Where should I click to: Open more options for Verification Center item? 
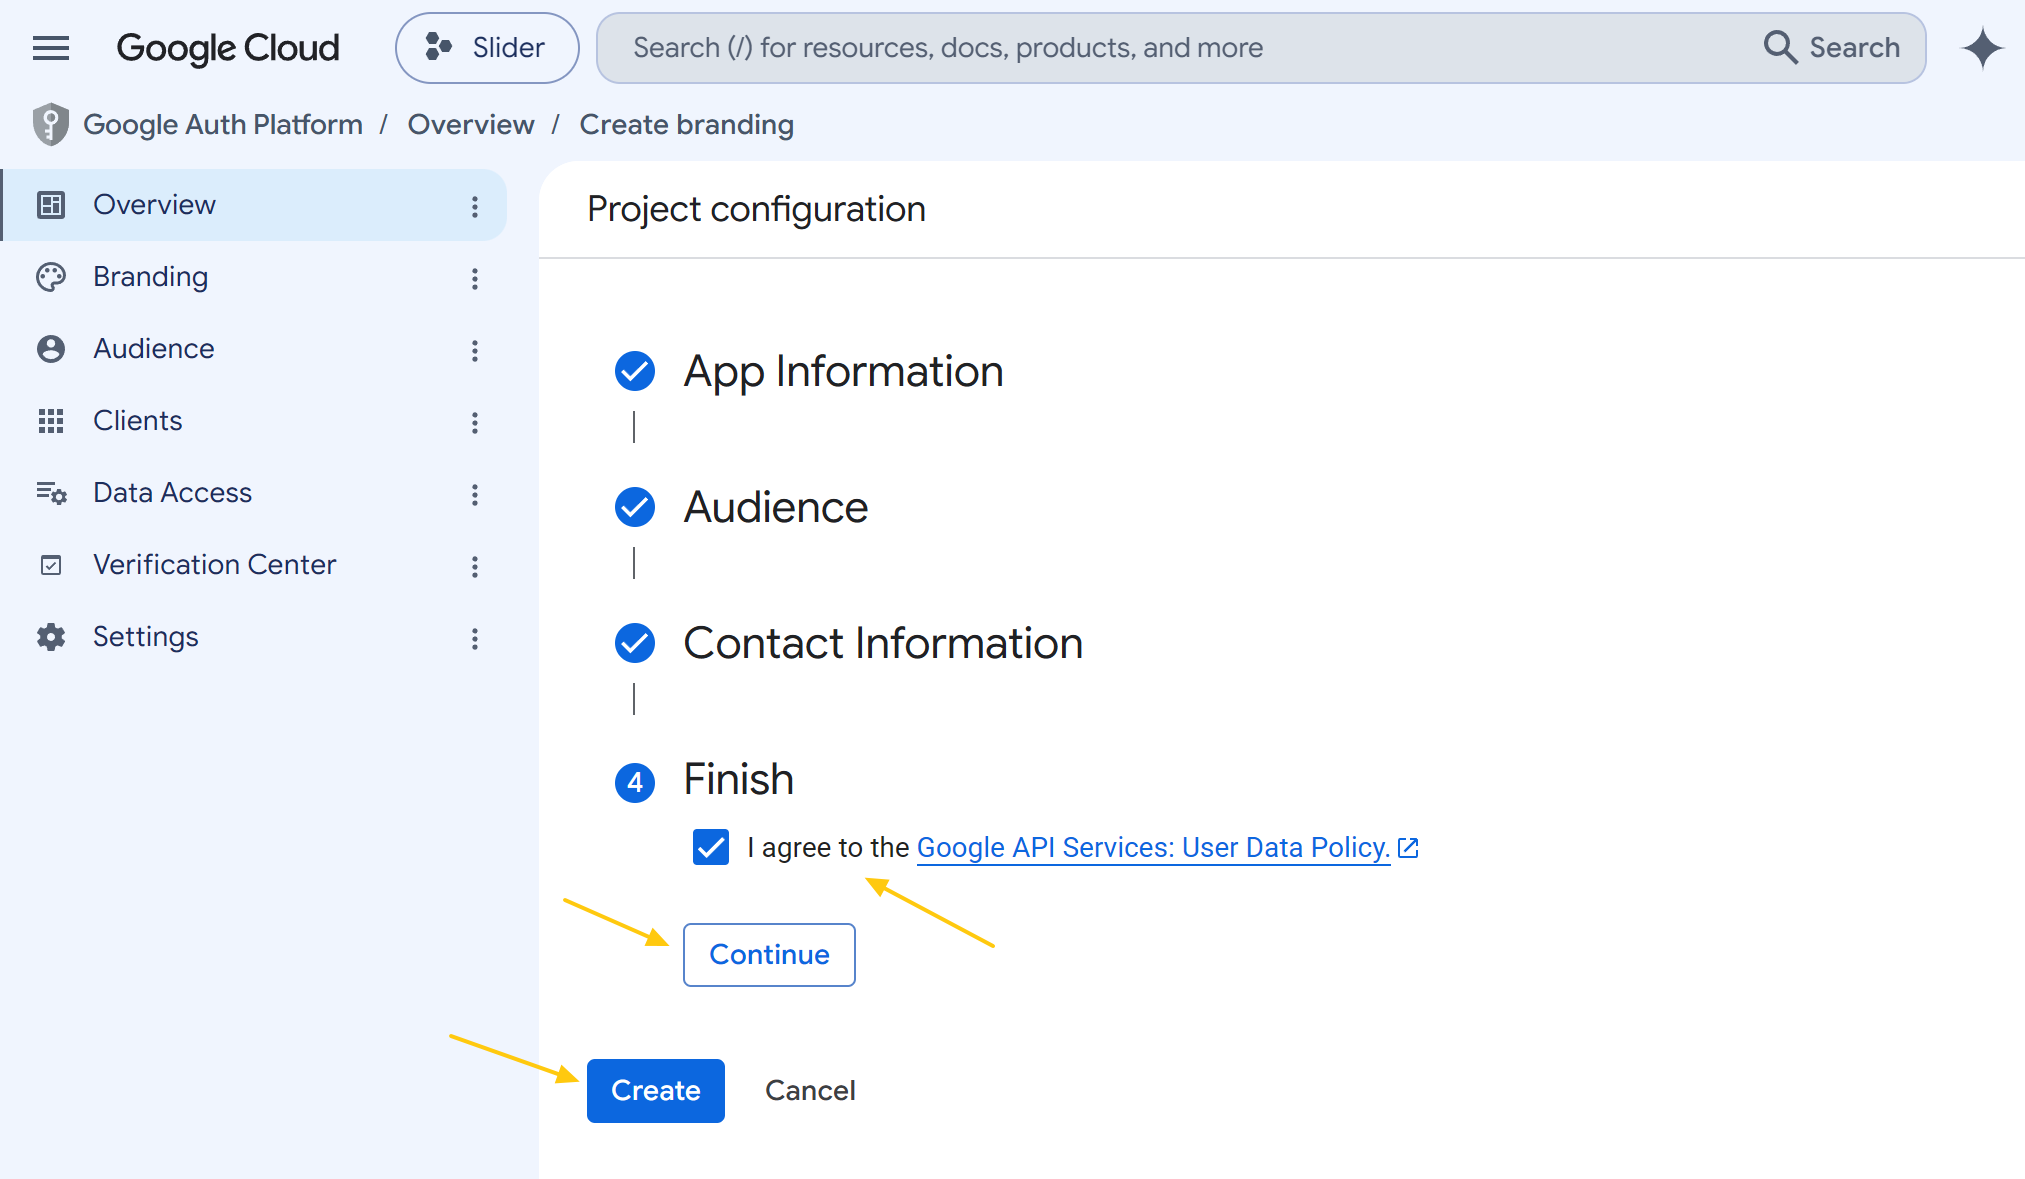coord(475,566)
